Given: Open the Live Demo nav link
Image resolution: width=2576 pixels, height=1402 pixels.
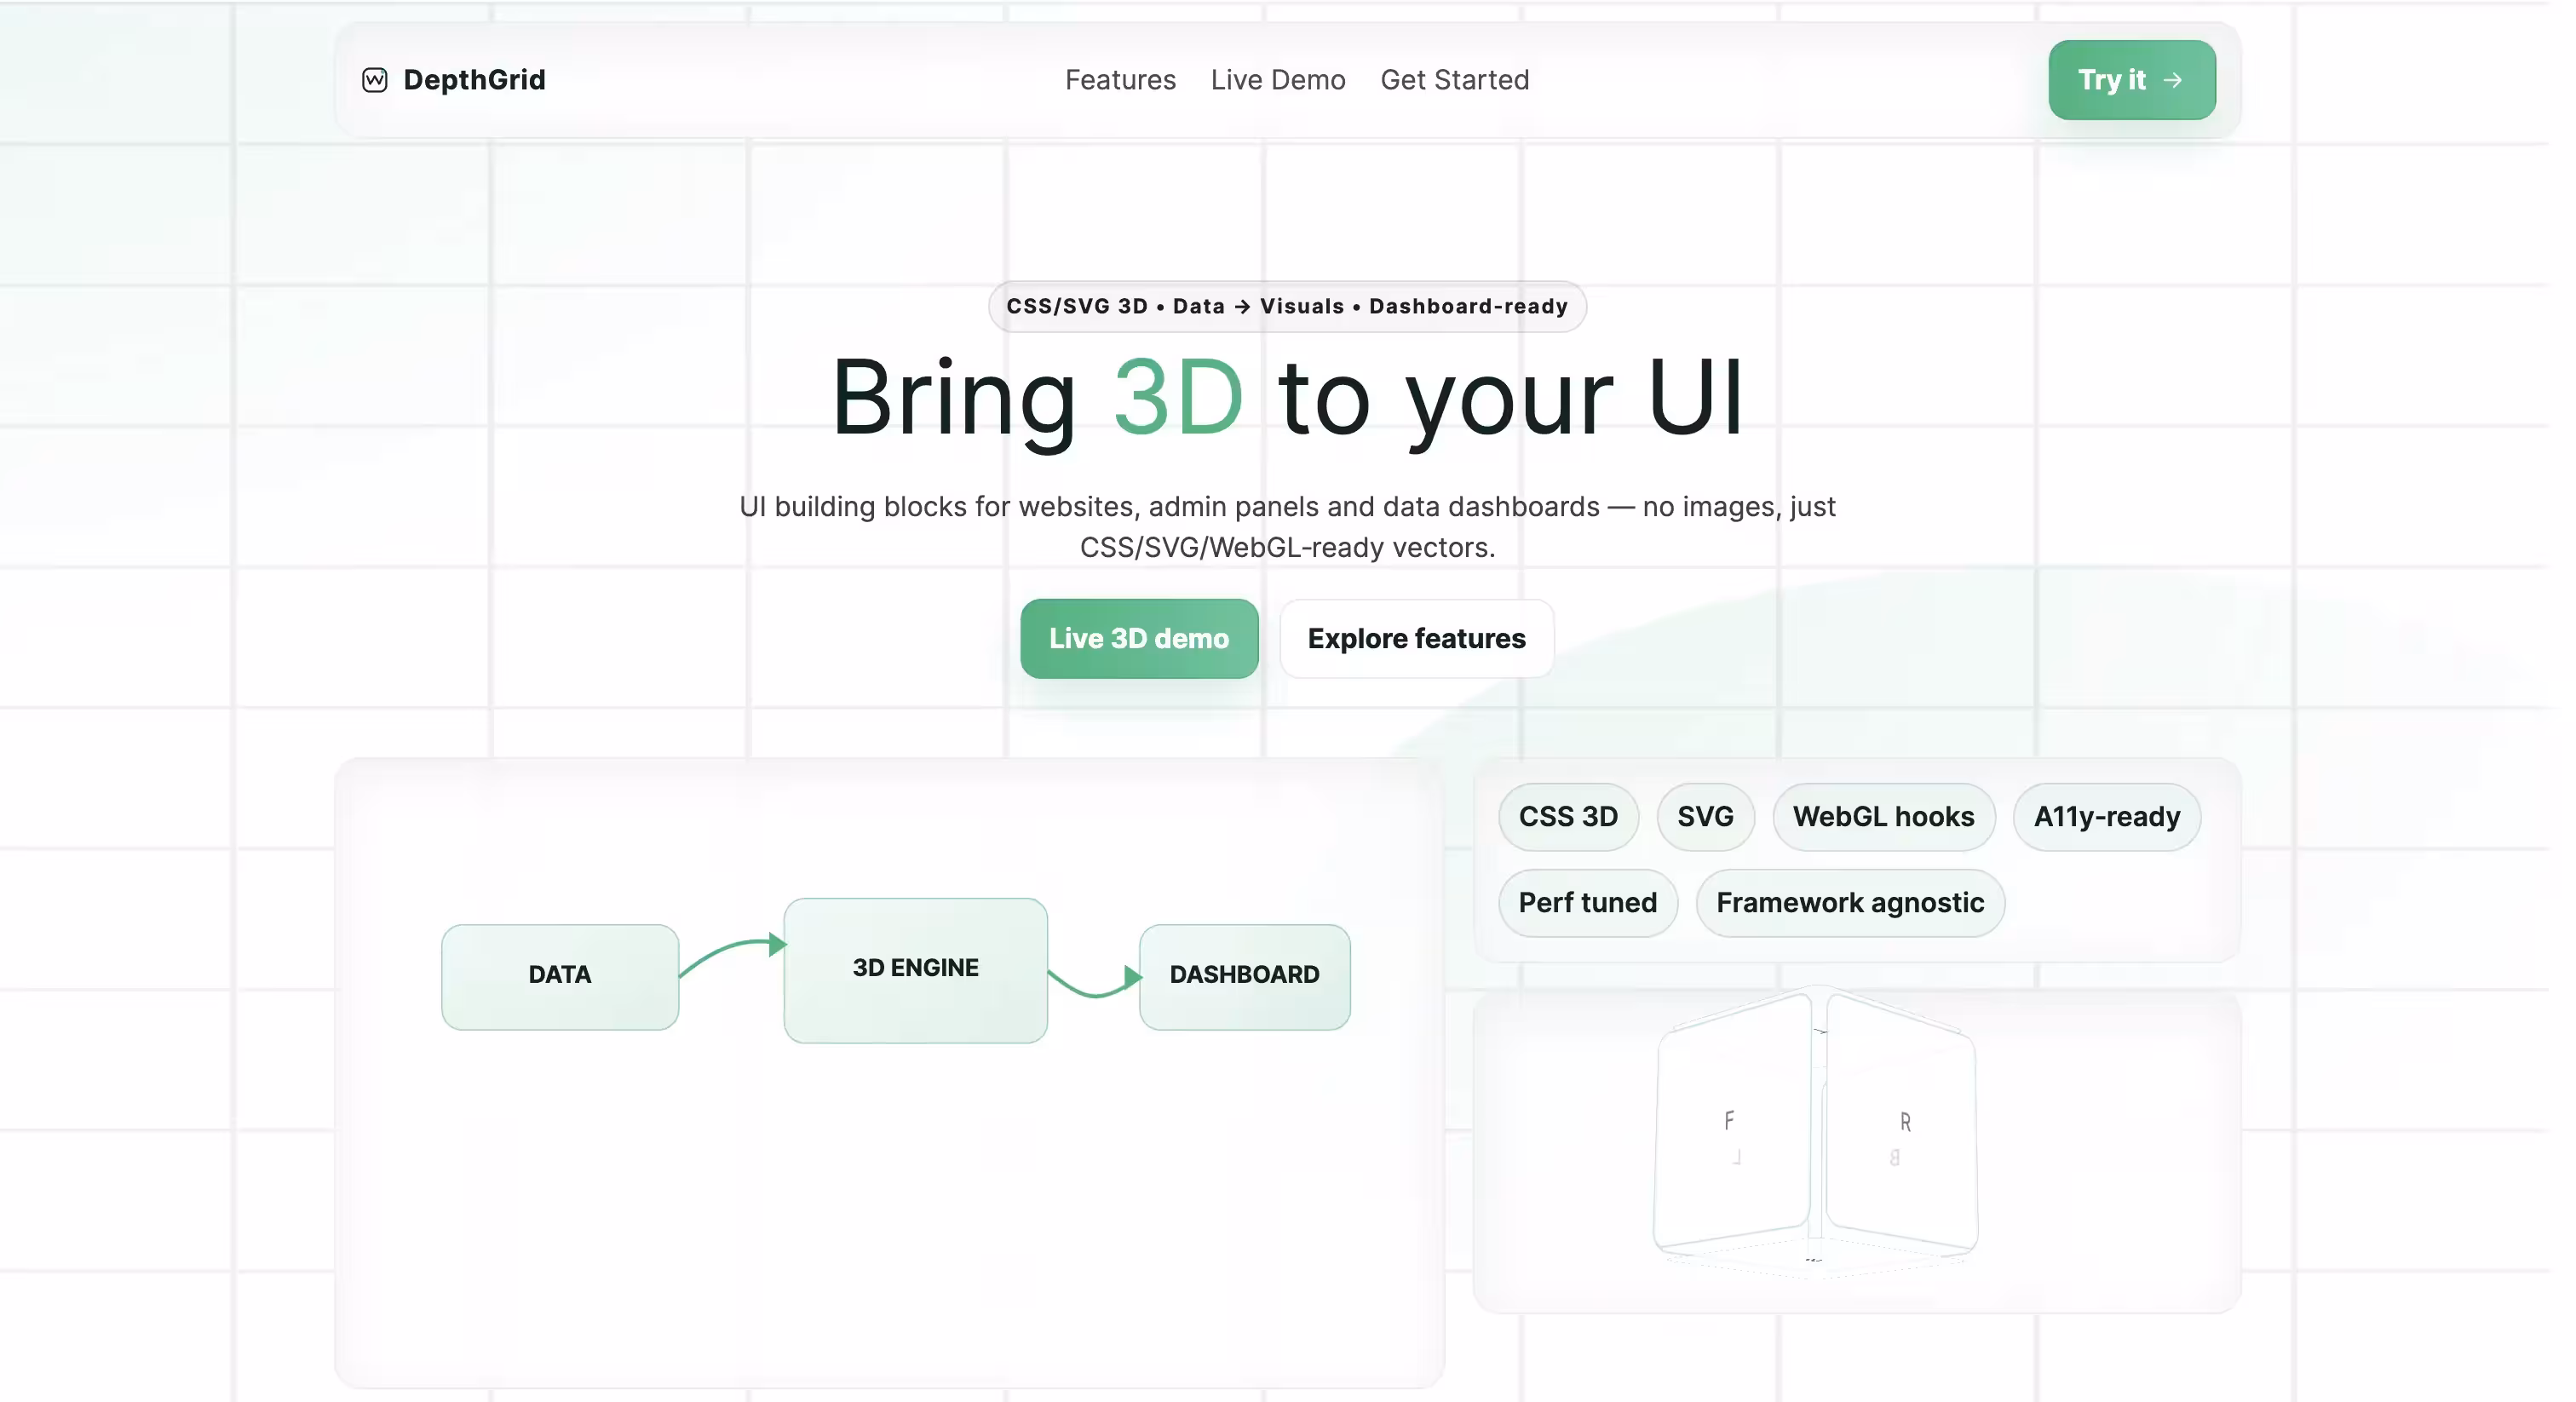Looking at the screenshot, I should pos(1278,80).
